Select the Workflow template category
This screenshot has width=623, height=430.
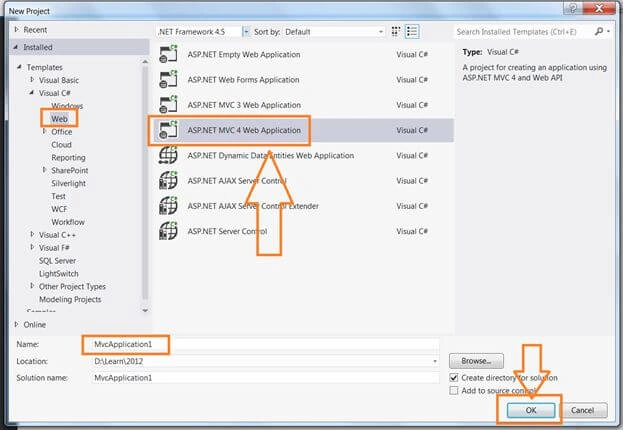pos(68,222)
